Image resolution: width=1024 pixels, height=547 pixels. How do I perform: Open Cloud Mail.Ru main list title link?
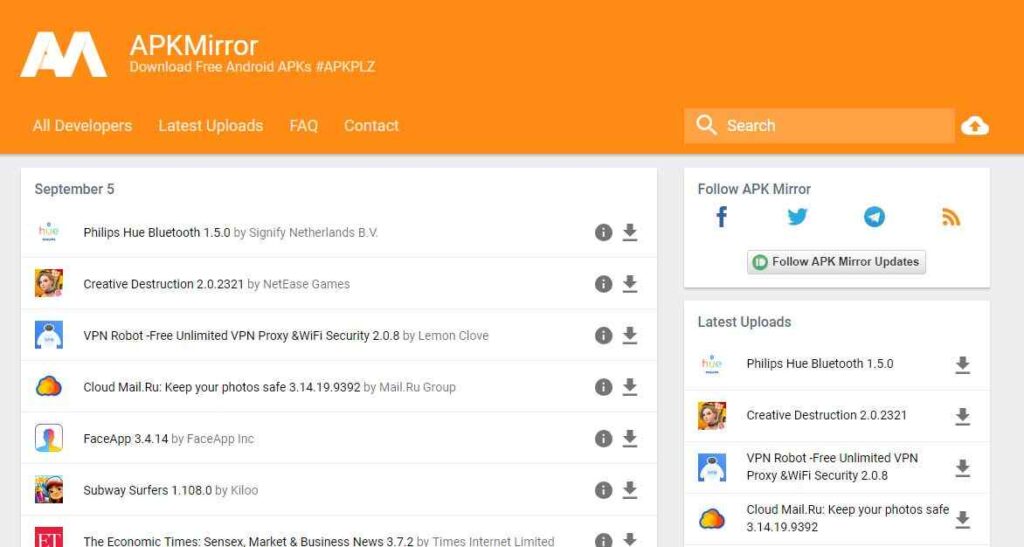pyautogui.click(x=221, y=387)
